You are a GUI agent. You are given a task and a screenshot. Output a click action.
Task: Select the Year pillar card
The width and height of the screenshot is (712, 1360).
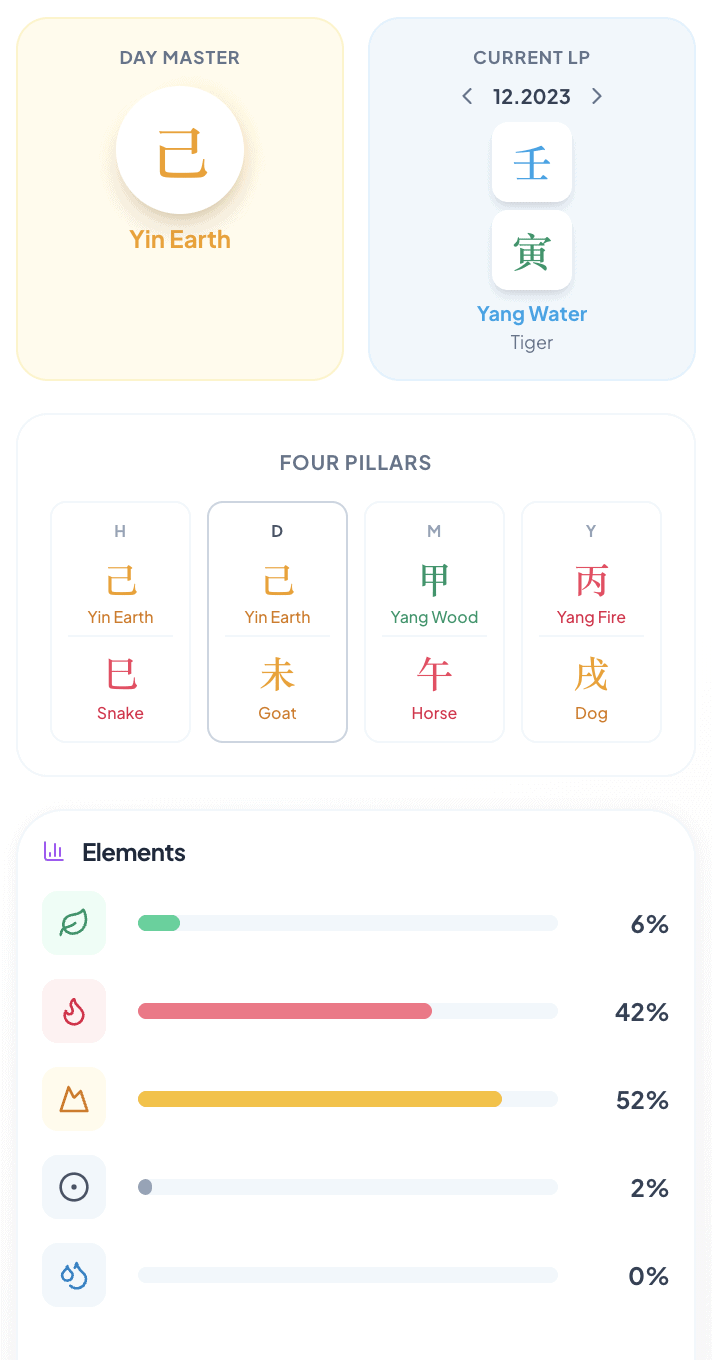coord(591,622)
